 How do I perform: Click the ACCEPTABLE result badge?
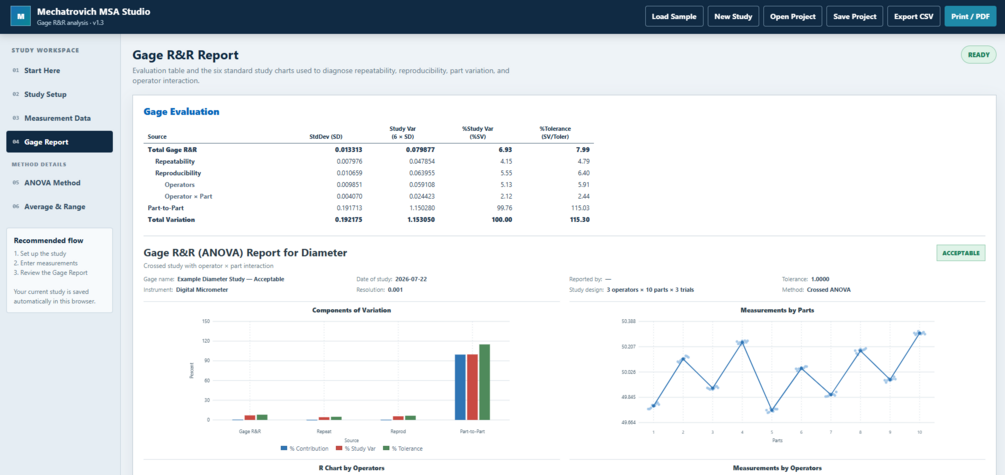pos(961,253)
